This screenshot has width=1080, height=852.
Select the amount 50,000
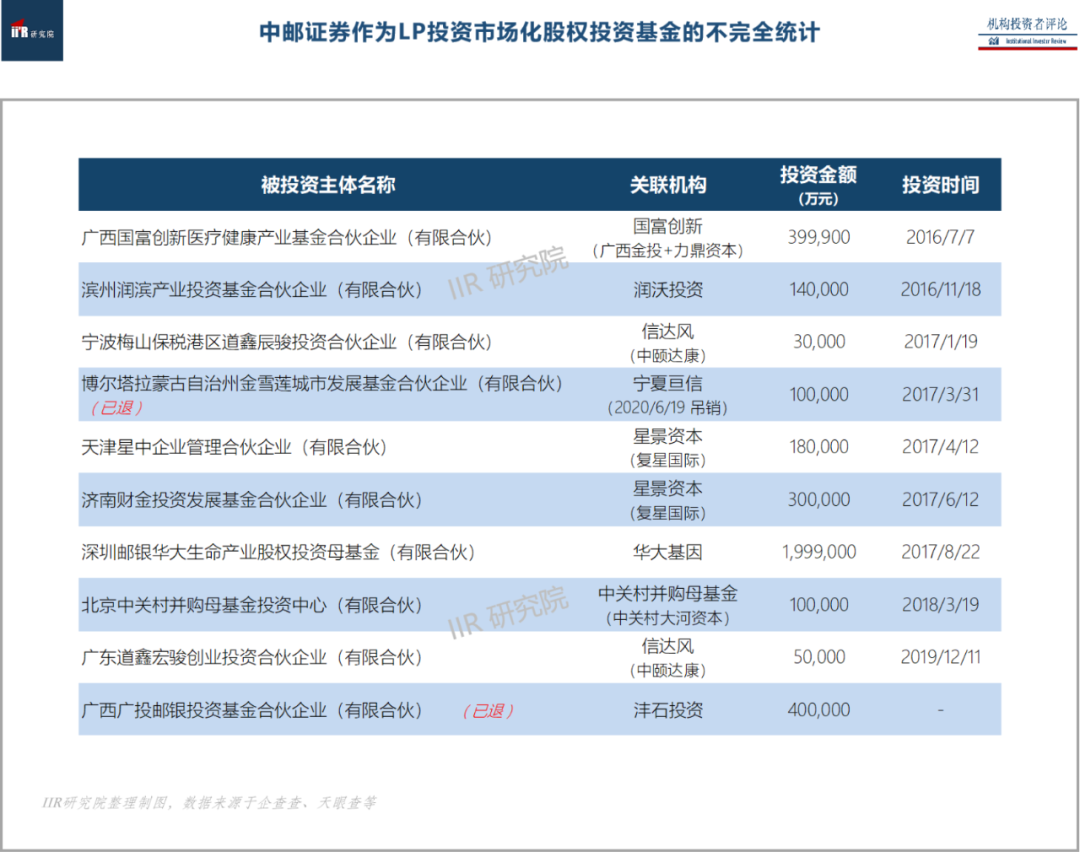pos(819,657)
